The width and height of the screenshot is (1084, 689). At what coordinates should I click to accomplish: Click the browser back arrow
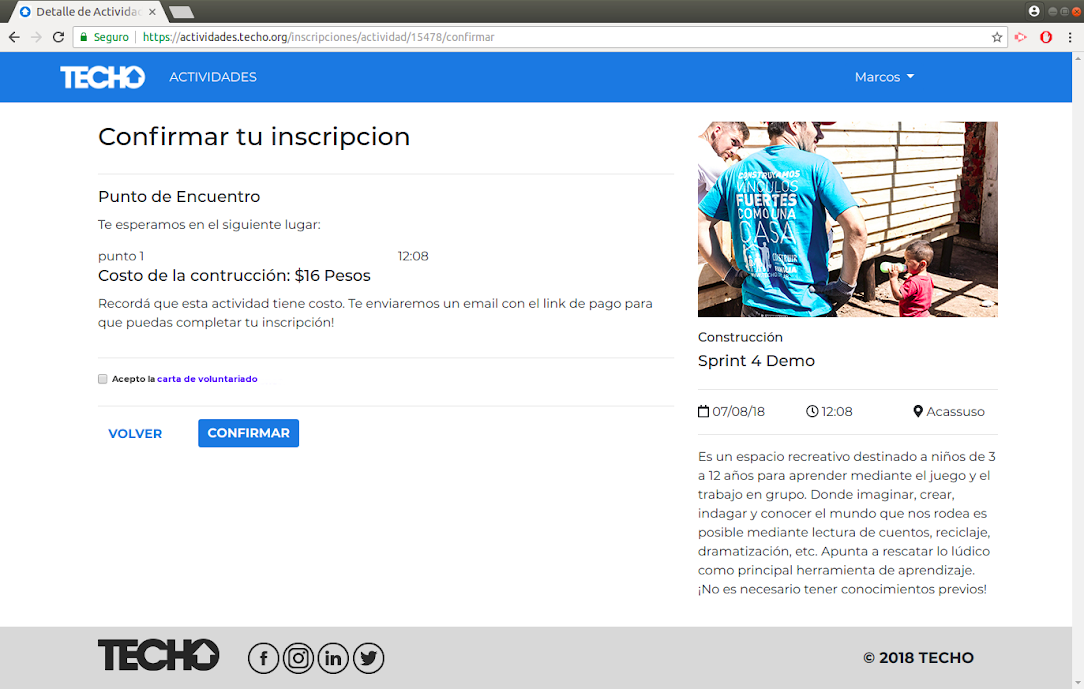point(15,37)
